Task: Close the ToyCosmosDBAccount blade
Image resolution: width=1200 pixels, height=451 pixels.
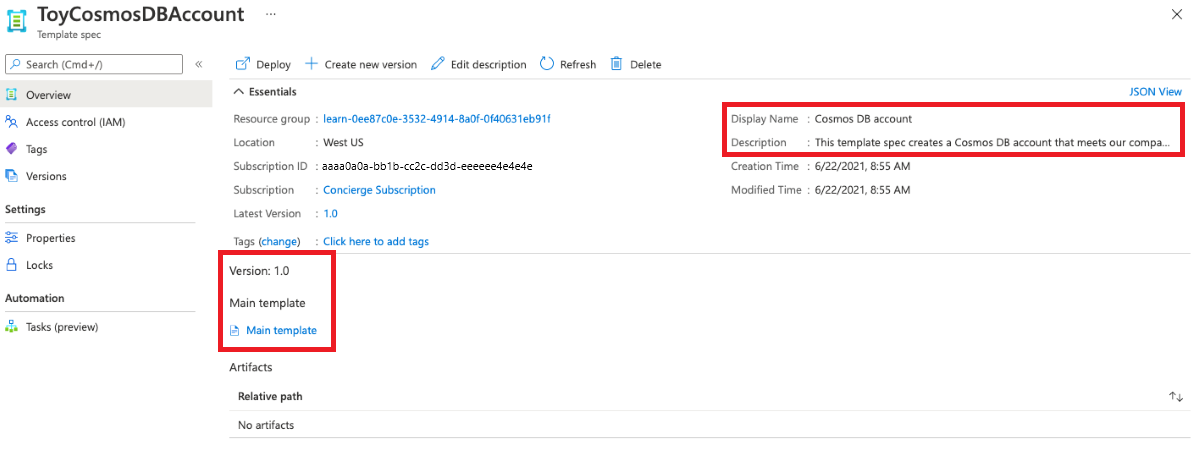Action: click(x=1177, y=14)
